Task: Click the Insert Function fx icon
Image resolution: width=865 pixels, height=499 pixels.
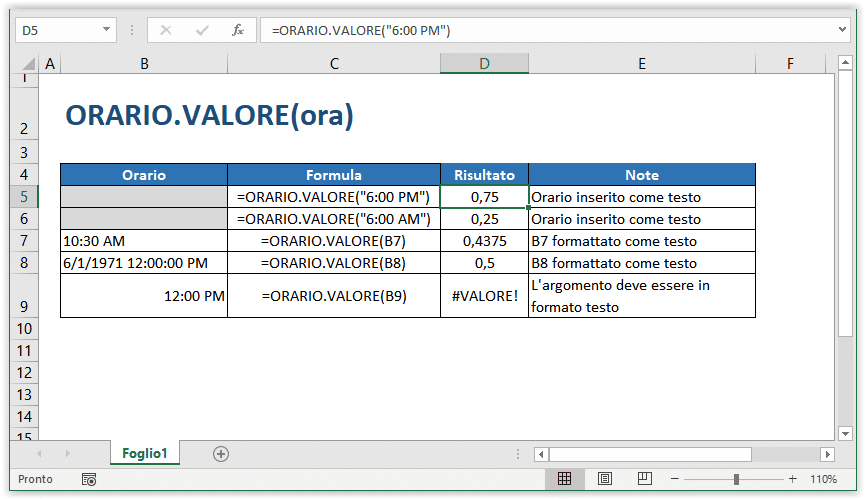Action: click(x=238, y=30)
